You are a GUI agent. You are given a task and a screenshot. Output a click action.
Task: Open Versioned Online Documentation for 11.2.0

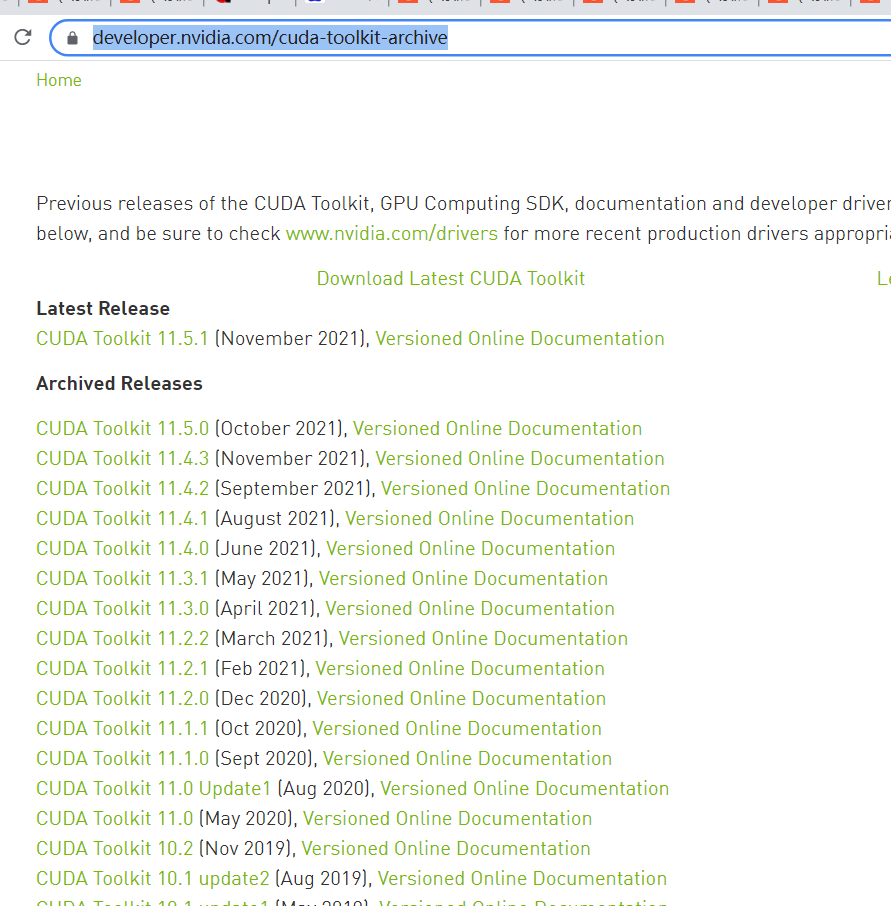coord(461,699)
